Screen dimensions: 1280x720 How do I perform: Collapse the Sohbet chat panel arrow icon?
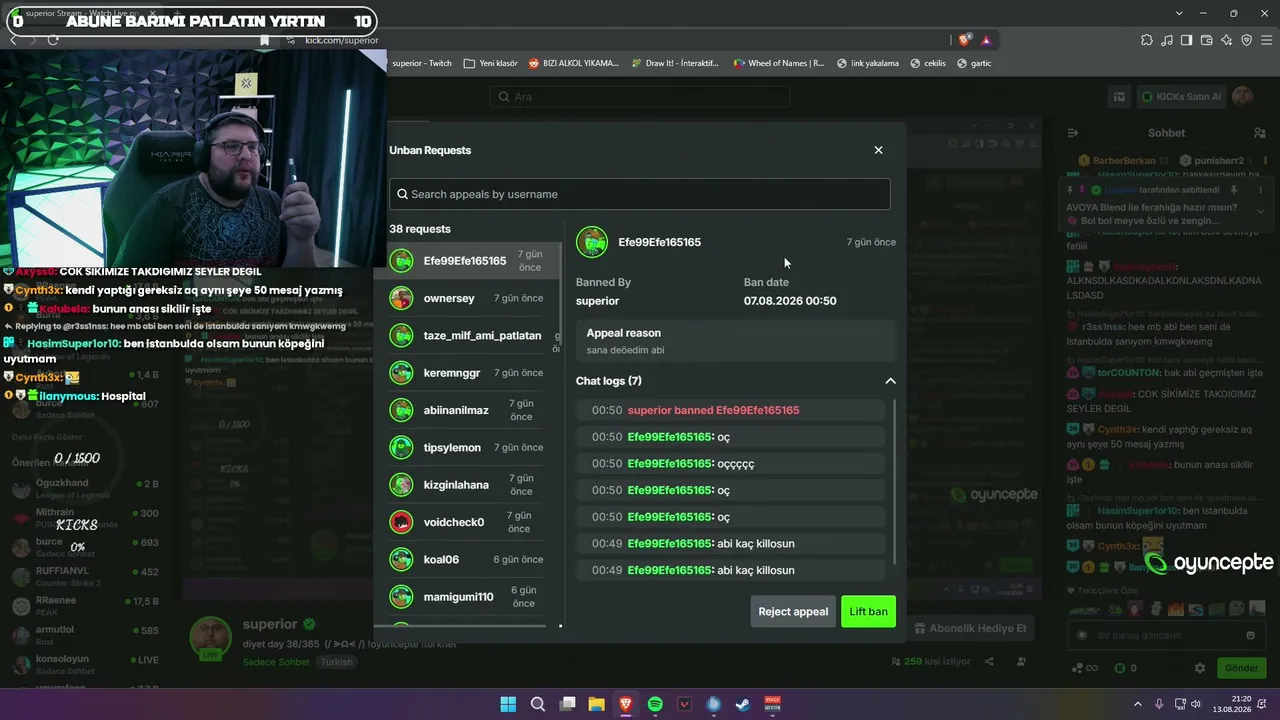click(1072, 133)
